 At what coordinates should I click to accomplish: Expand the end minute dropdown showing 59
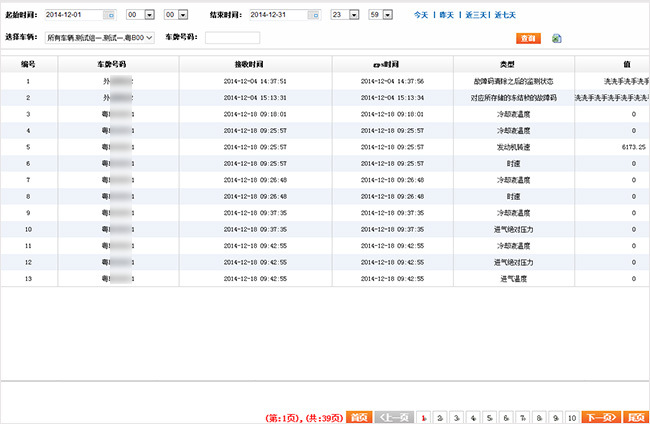pyautogui.click(x=388, y=15)
